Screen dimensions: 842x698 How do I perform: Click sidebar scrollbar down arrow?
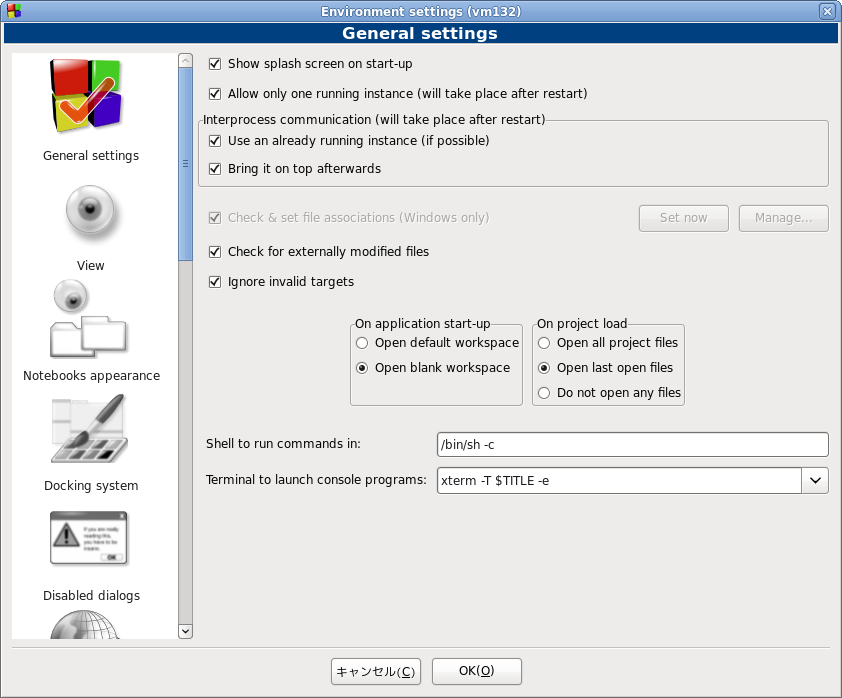pyautogui.click(x=185, y=631)
